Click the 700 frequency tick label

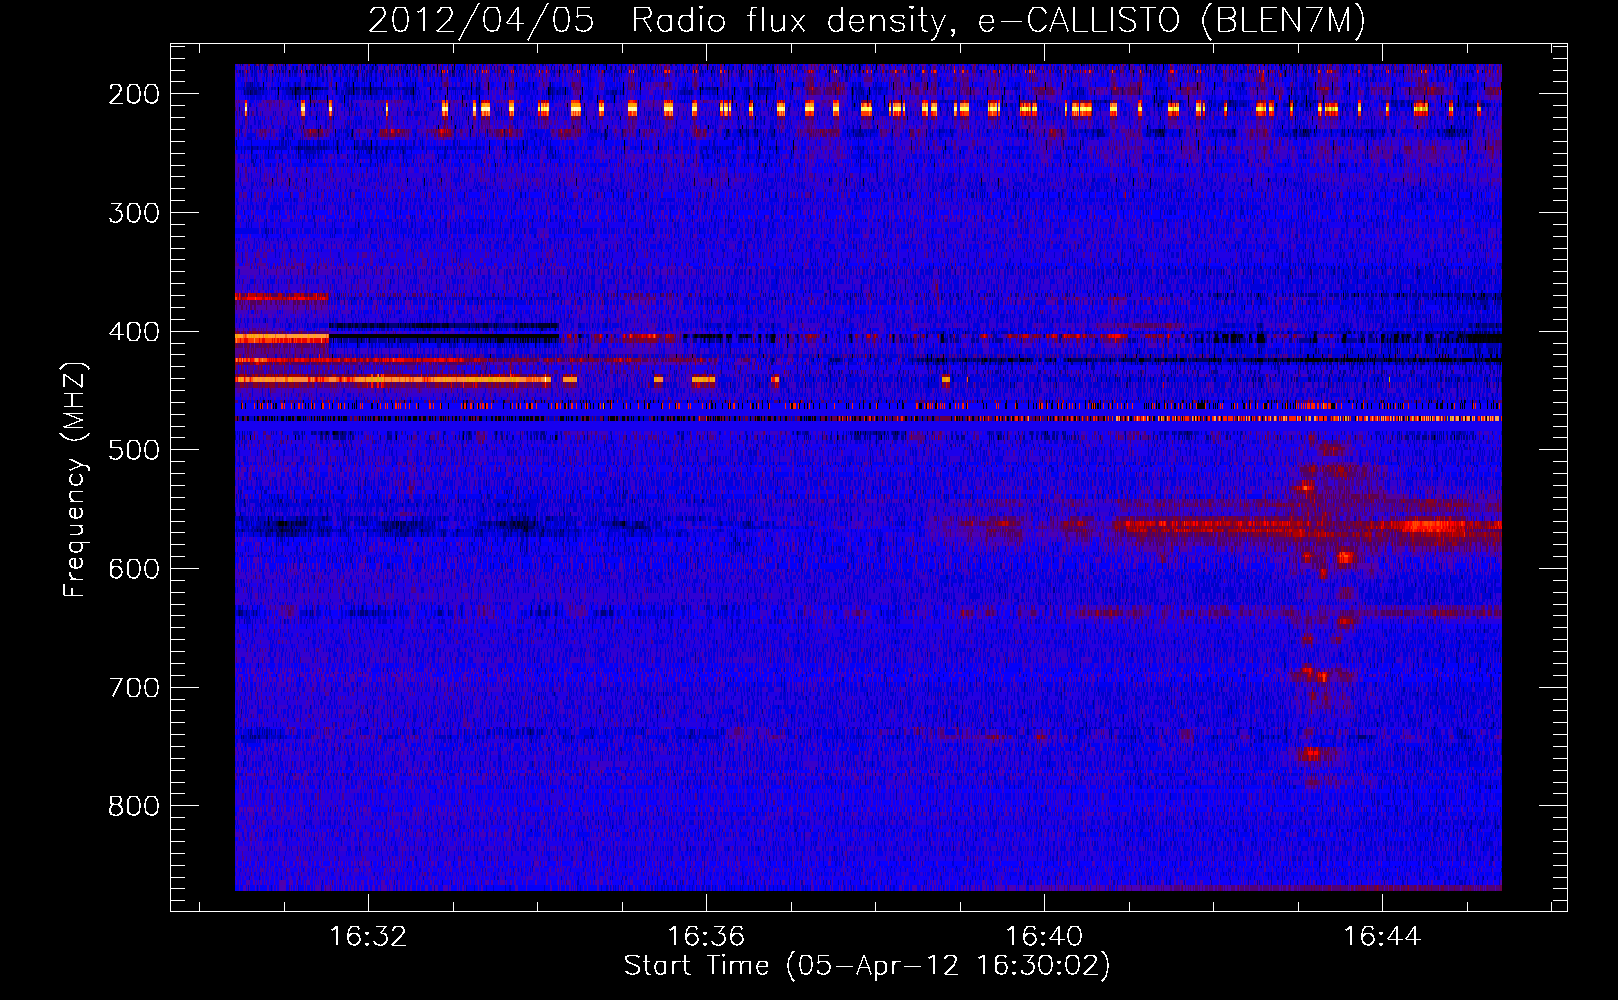tap(134, 688)
